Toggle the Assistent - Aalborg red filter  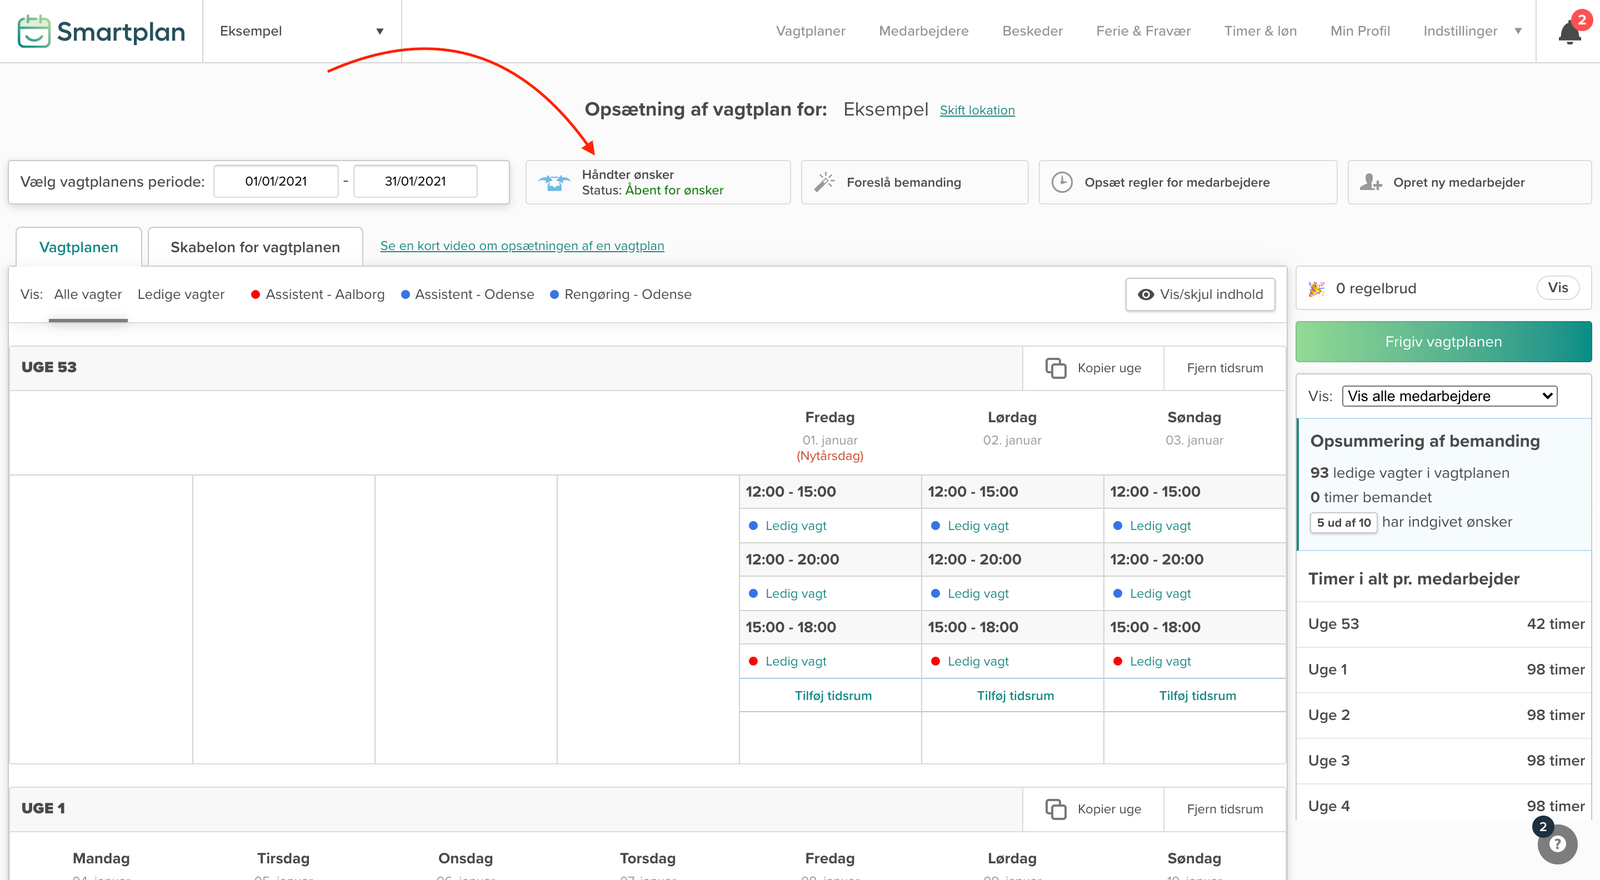317,294
